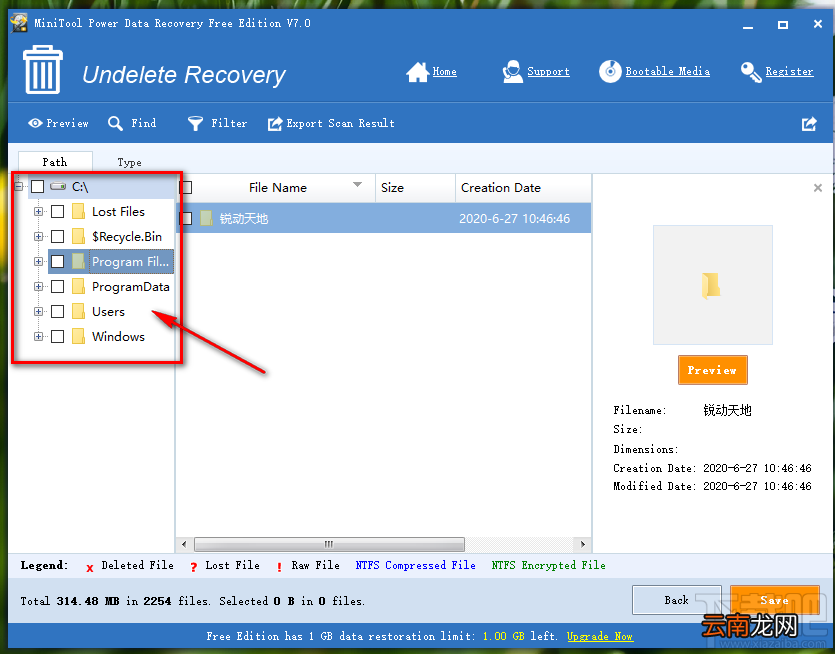Click the scrollbar left arrow

[x=184, y=544]
